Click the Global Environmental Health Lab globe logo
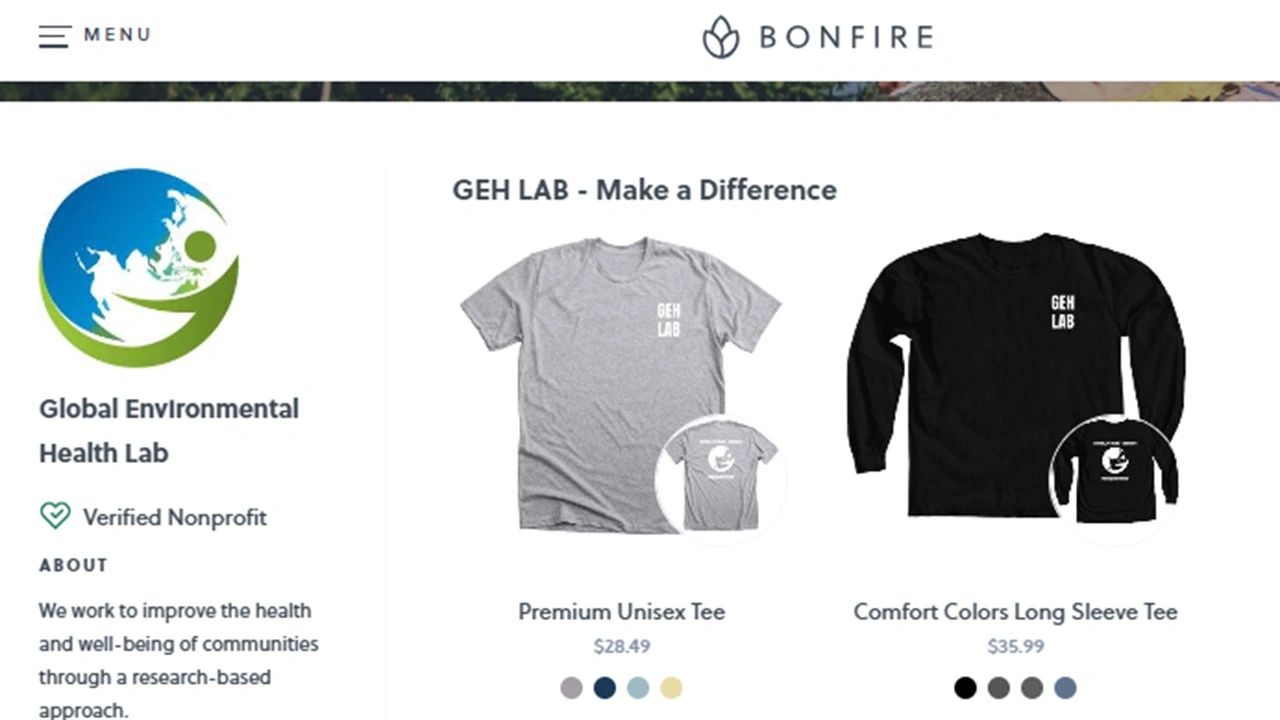Screen dimensions: 1280x720 (139, 267)
